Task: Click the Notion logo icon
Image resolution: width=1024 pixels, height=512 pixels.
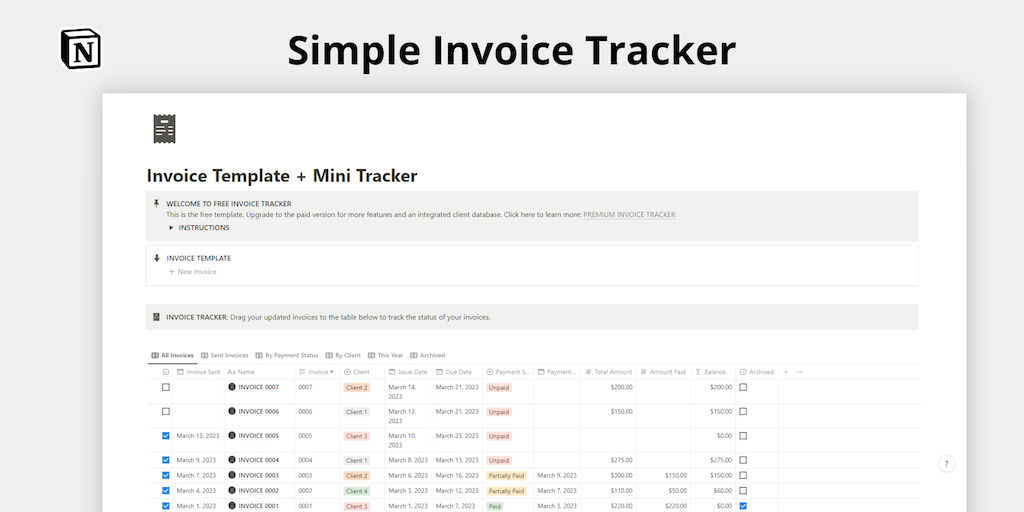Action: pyautogui.click(x=81, y=48)
